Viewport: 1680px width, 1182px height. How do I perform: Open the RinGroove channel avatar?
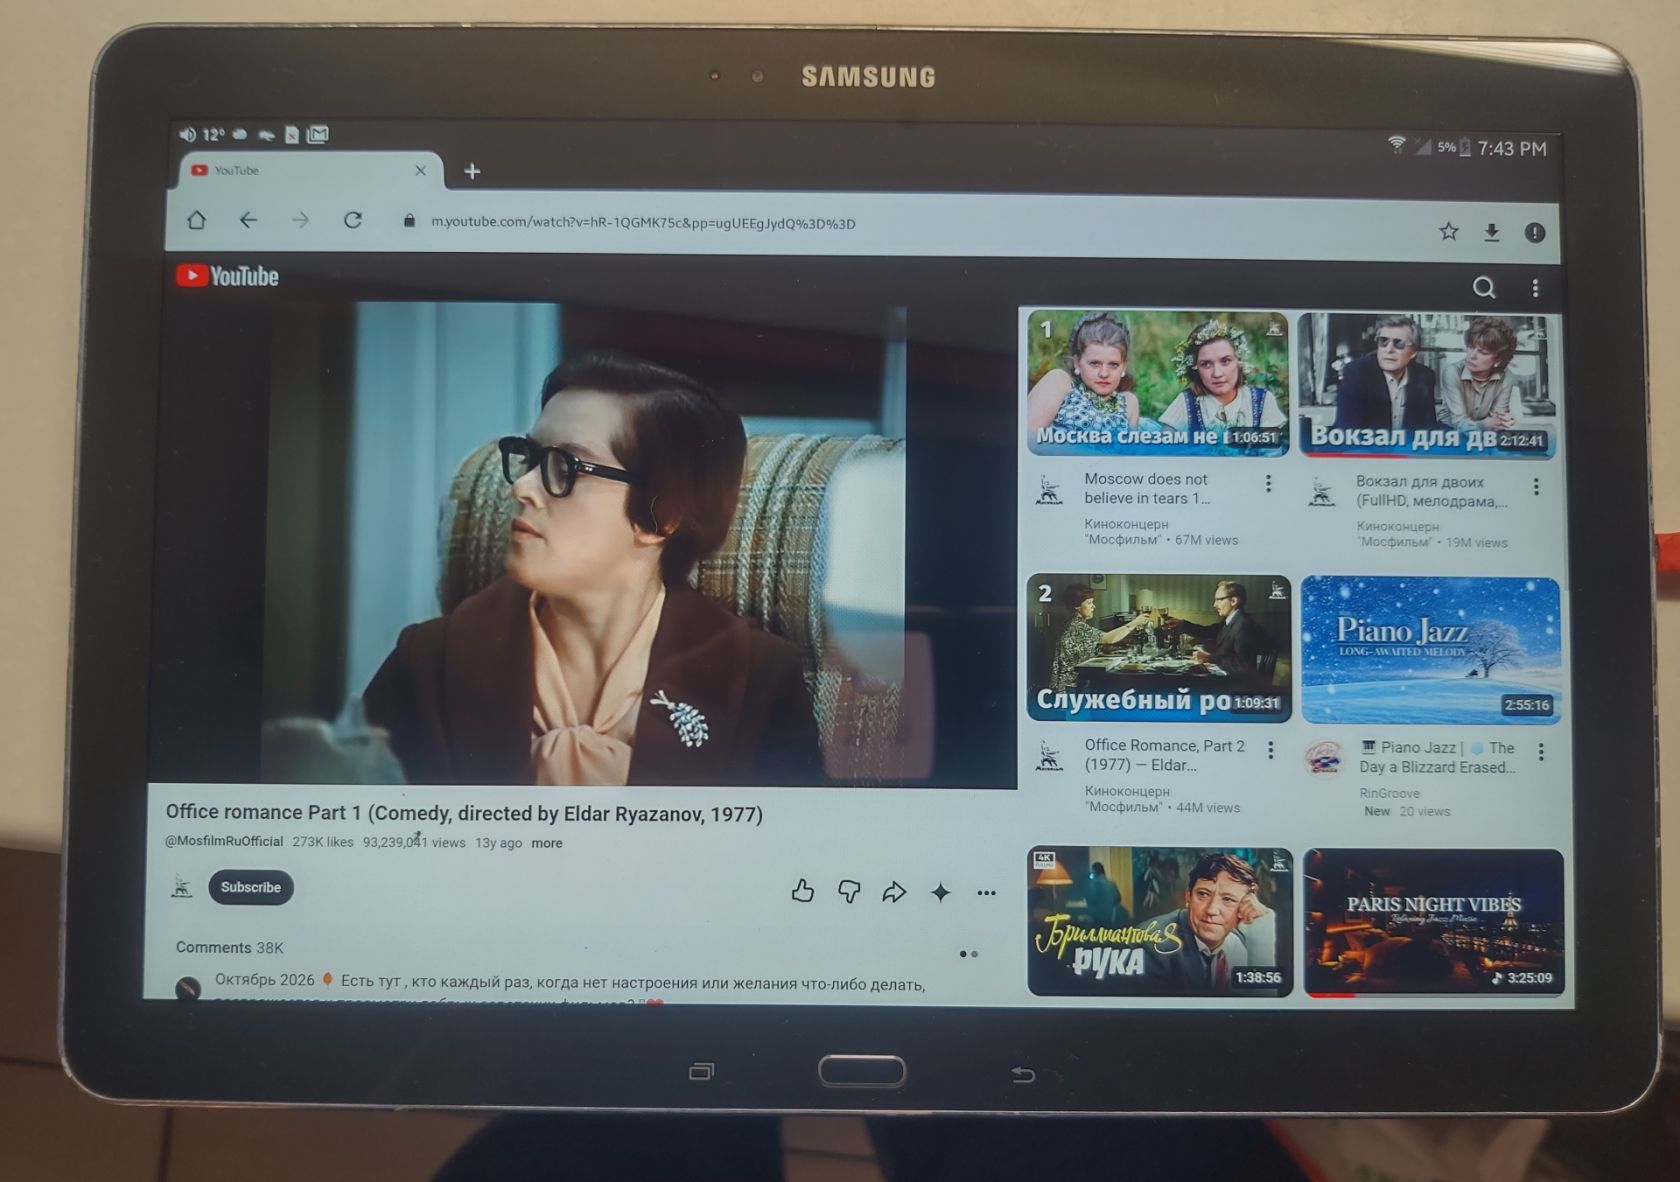1324,757
